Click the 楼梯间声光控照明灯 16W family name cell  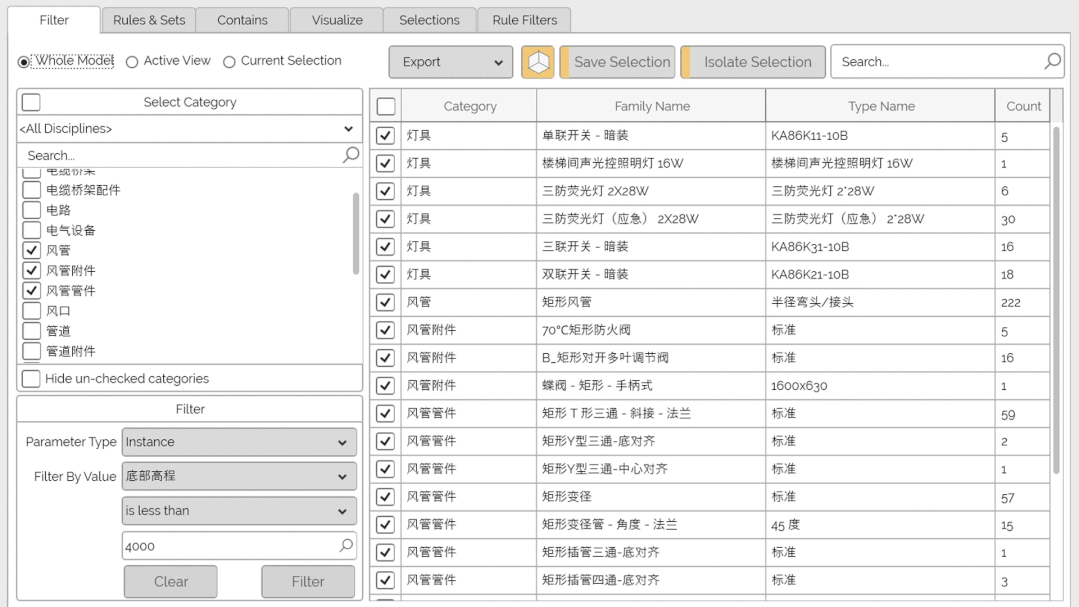coord(651,163)
